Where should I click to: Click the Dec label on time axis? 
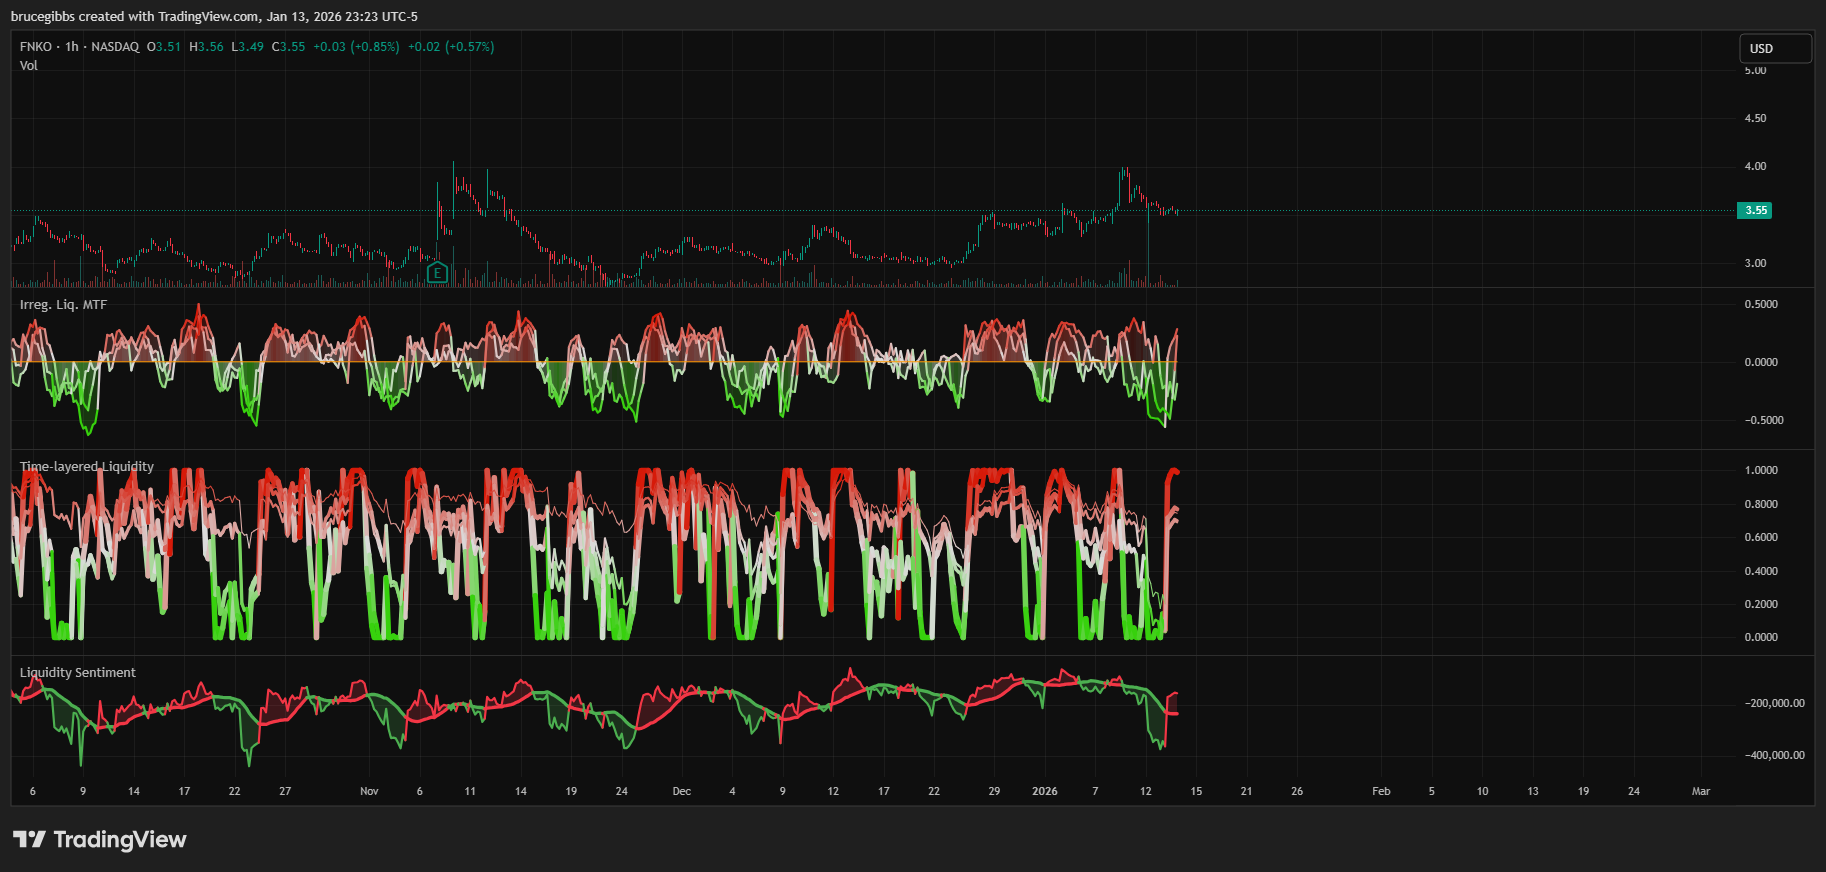(681, 791)
